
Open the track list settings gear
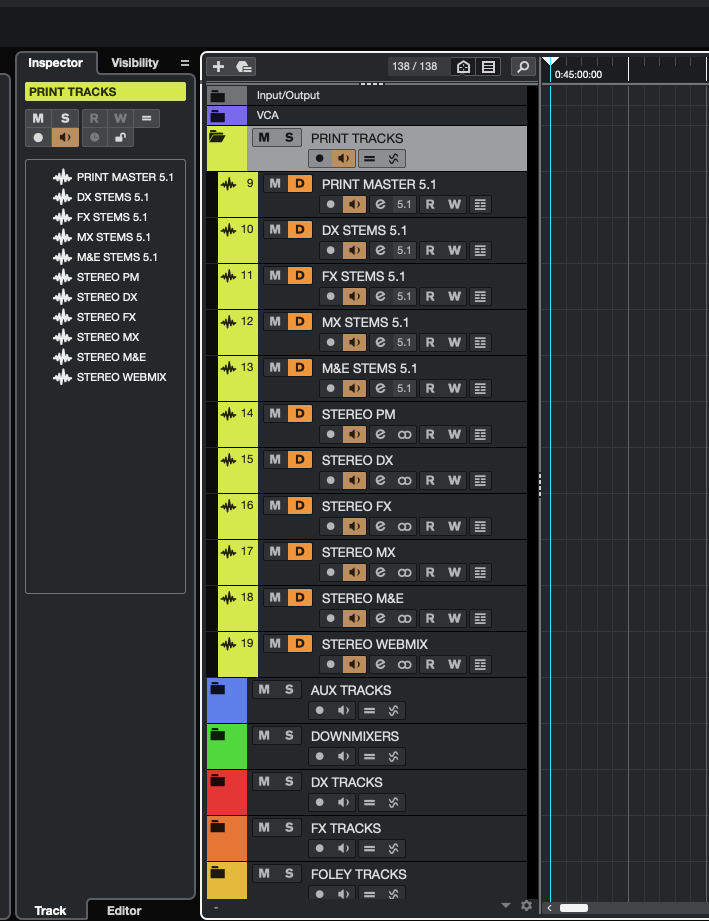point(526,906)
